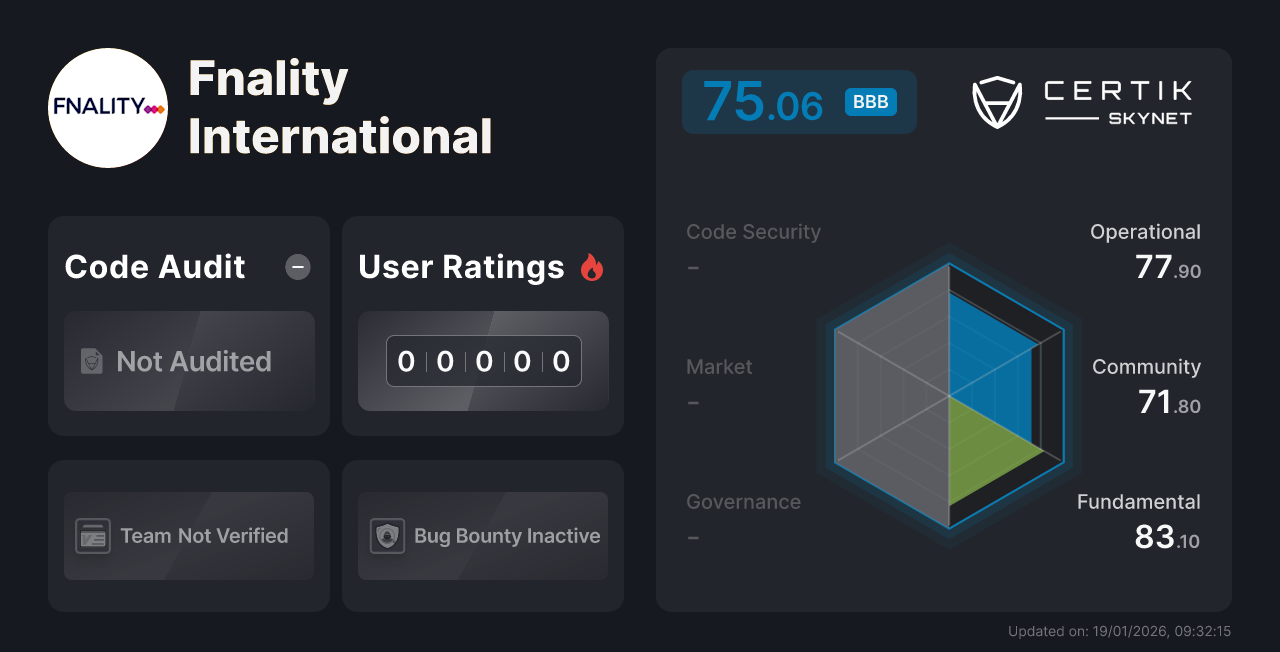Viewport: 1280px width, 652px height.
Task: Open the BBB rating badge
Action: click(x=869, y=101)
